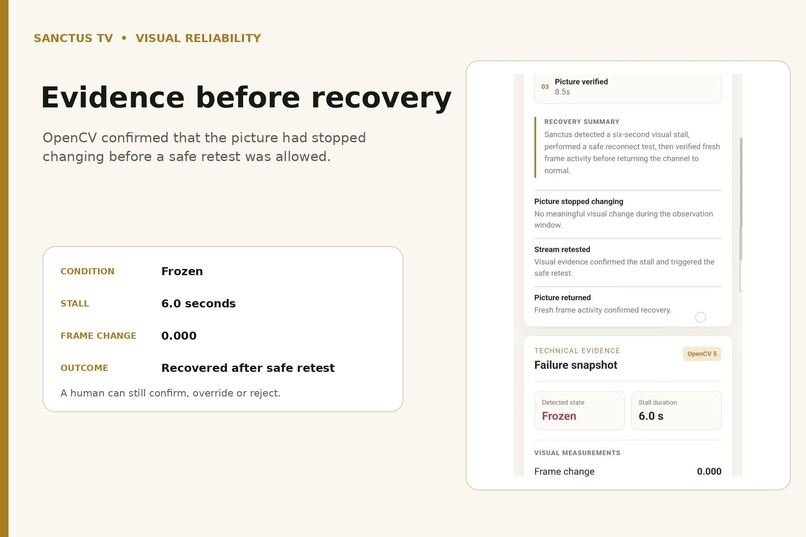Click the Frame change measurement row
Image resolution: width=806 pixels, height=537 pixels.
628,471
